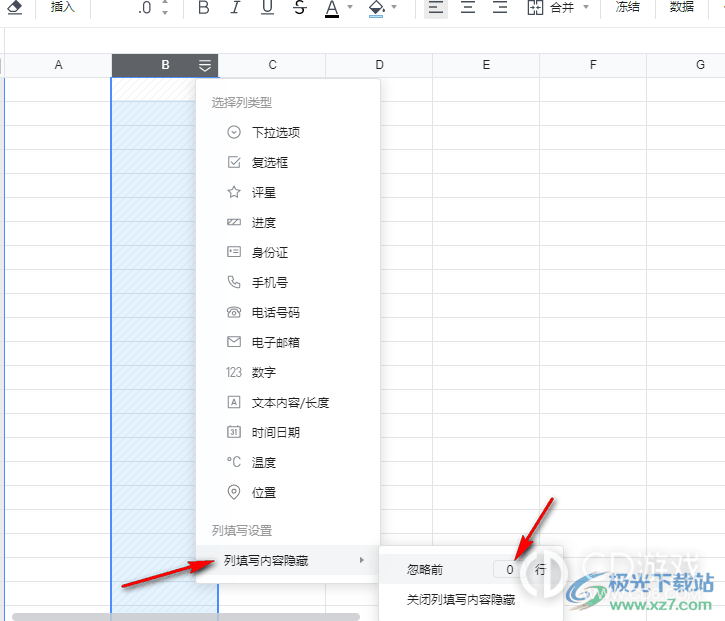Toggle bold formatting
This screenshot has width=725, height=621.
[204, 8]
